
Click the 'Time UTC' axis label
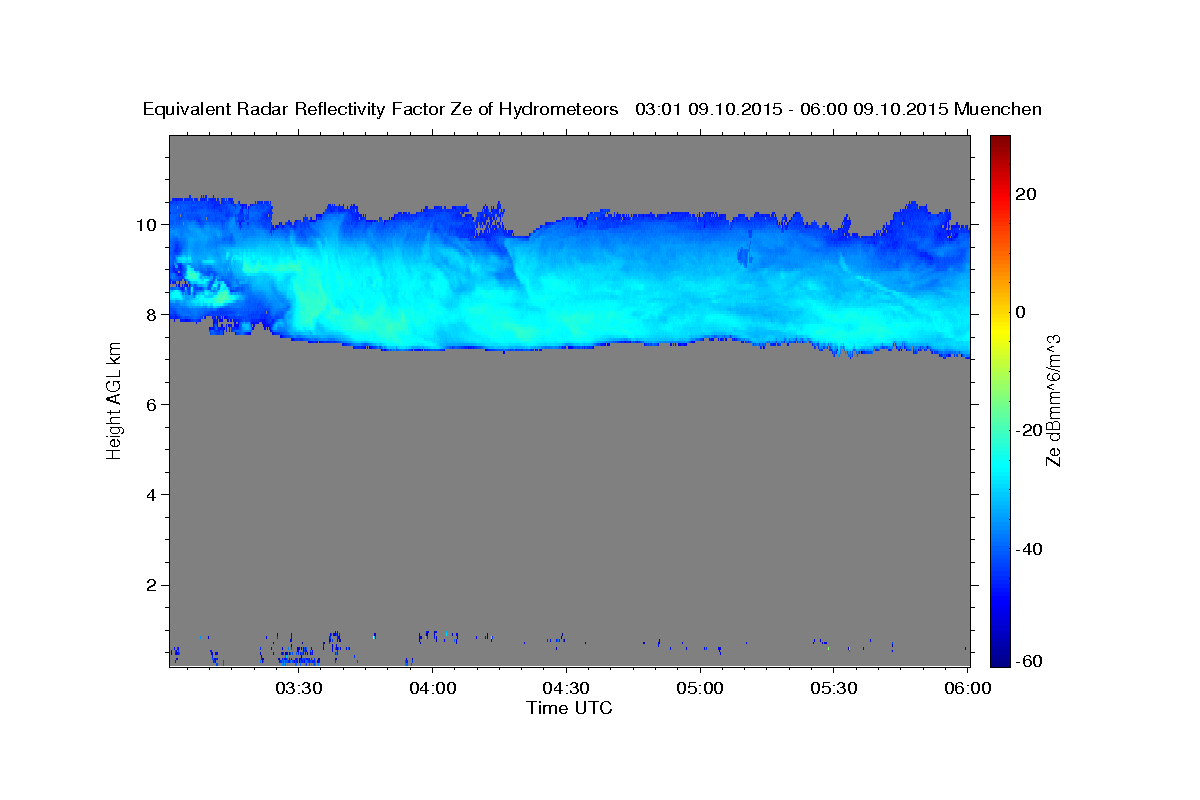[569, 708]
